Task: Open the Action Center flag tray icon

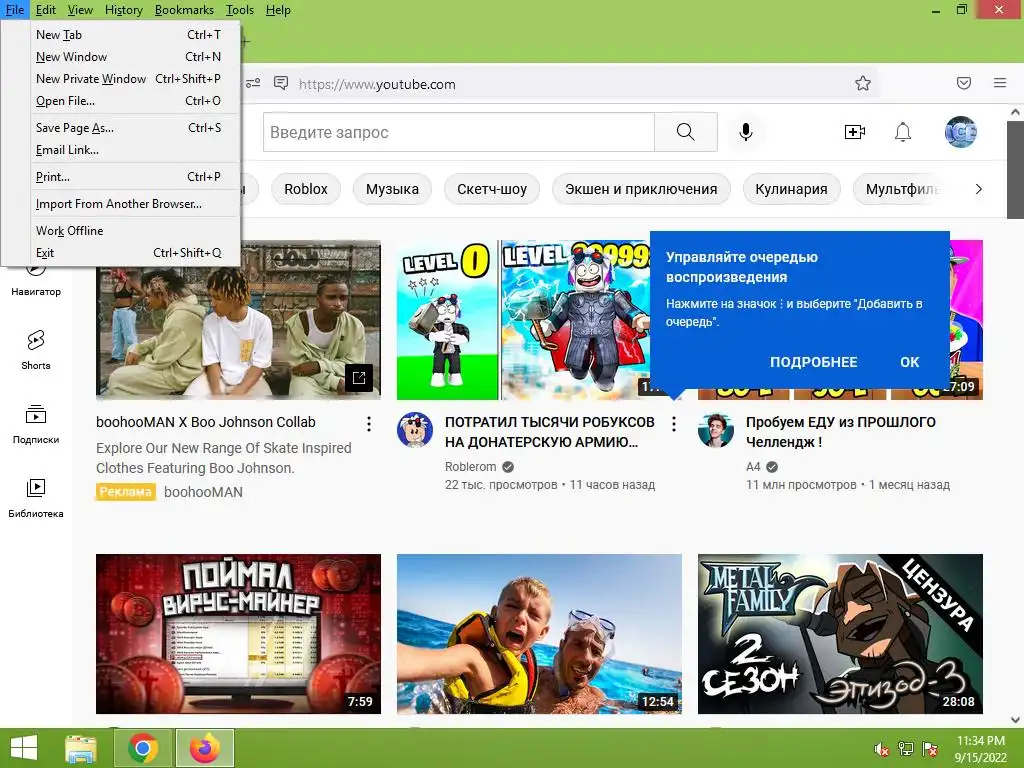Action: pos(930,748)
